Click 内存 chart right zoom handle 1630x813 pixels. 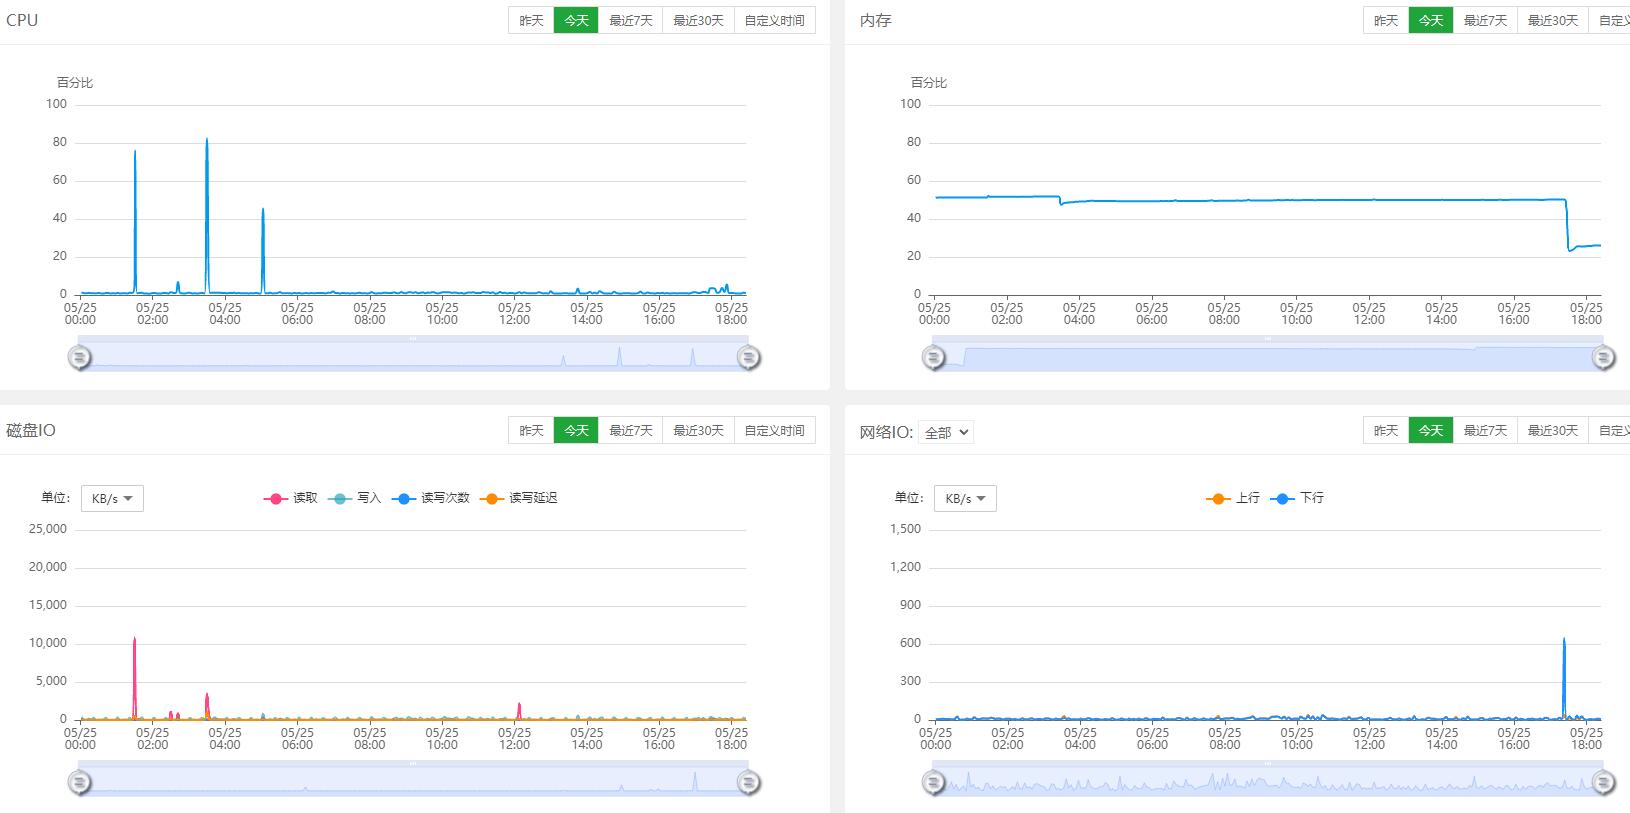tap(1603, 357)
